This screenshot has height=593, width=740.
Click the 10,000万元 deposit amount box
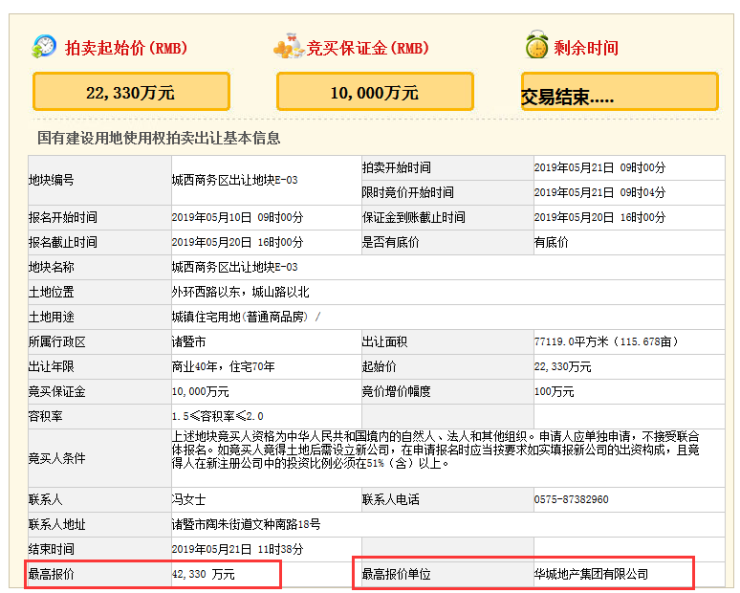(x=374, y=92)
